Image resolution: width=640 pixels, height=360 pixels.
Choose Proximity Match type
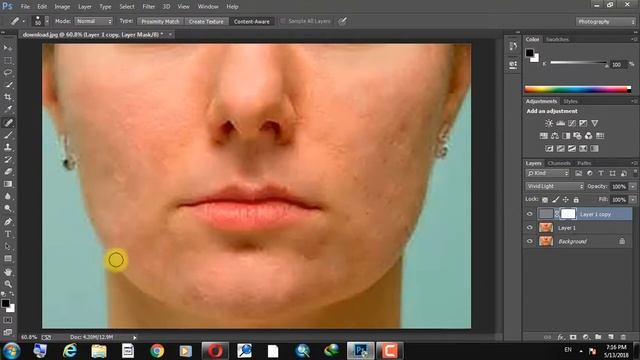tap(160, 21)
